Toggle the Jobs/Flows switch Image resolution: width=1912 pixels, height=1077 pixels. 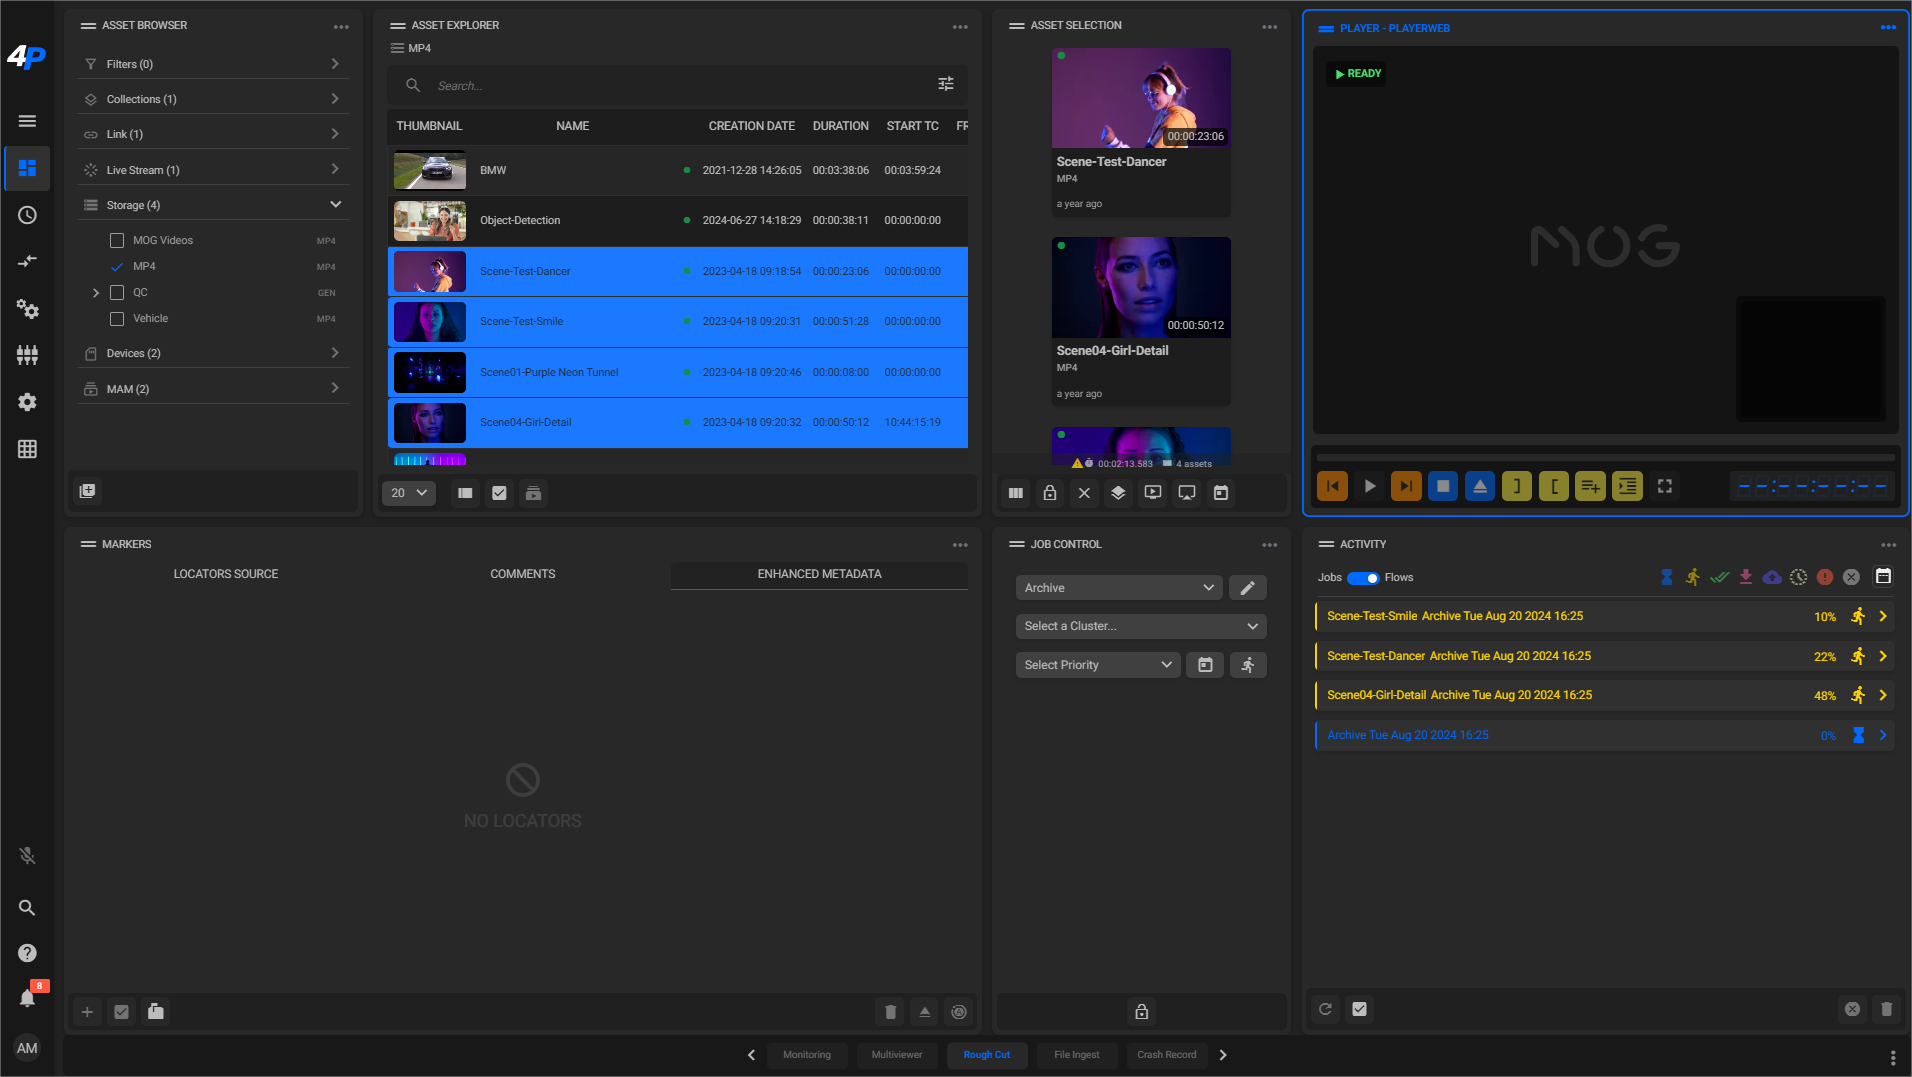[1363, 578]
